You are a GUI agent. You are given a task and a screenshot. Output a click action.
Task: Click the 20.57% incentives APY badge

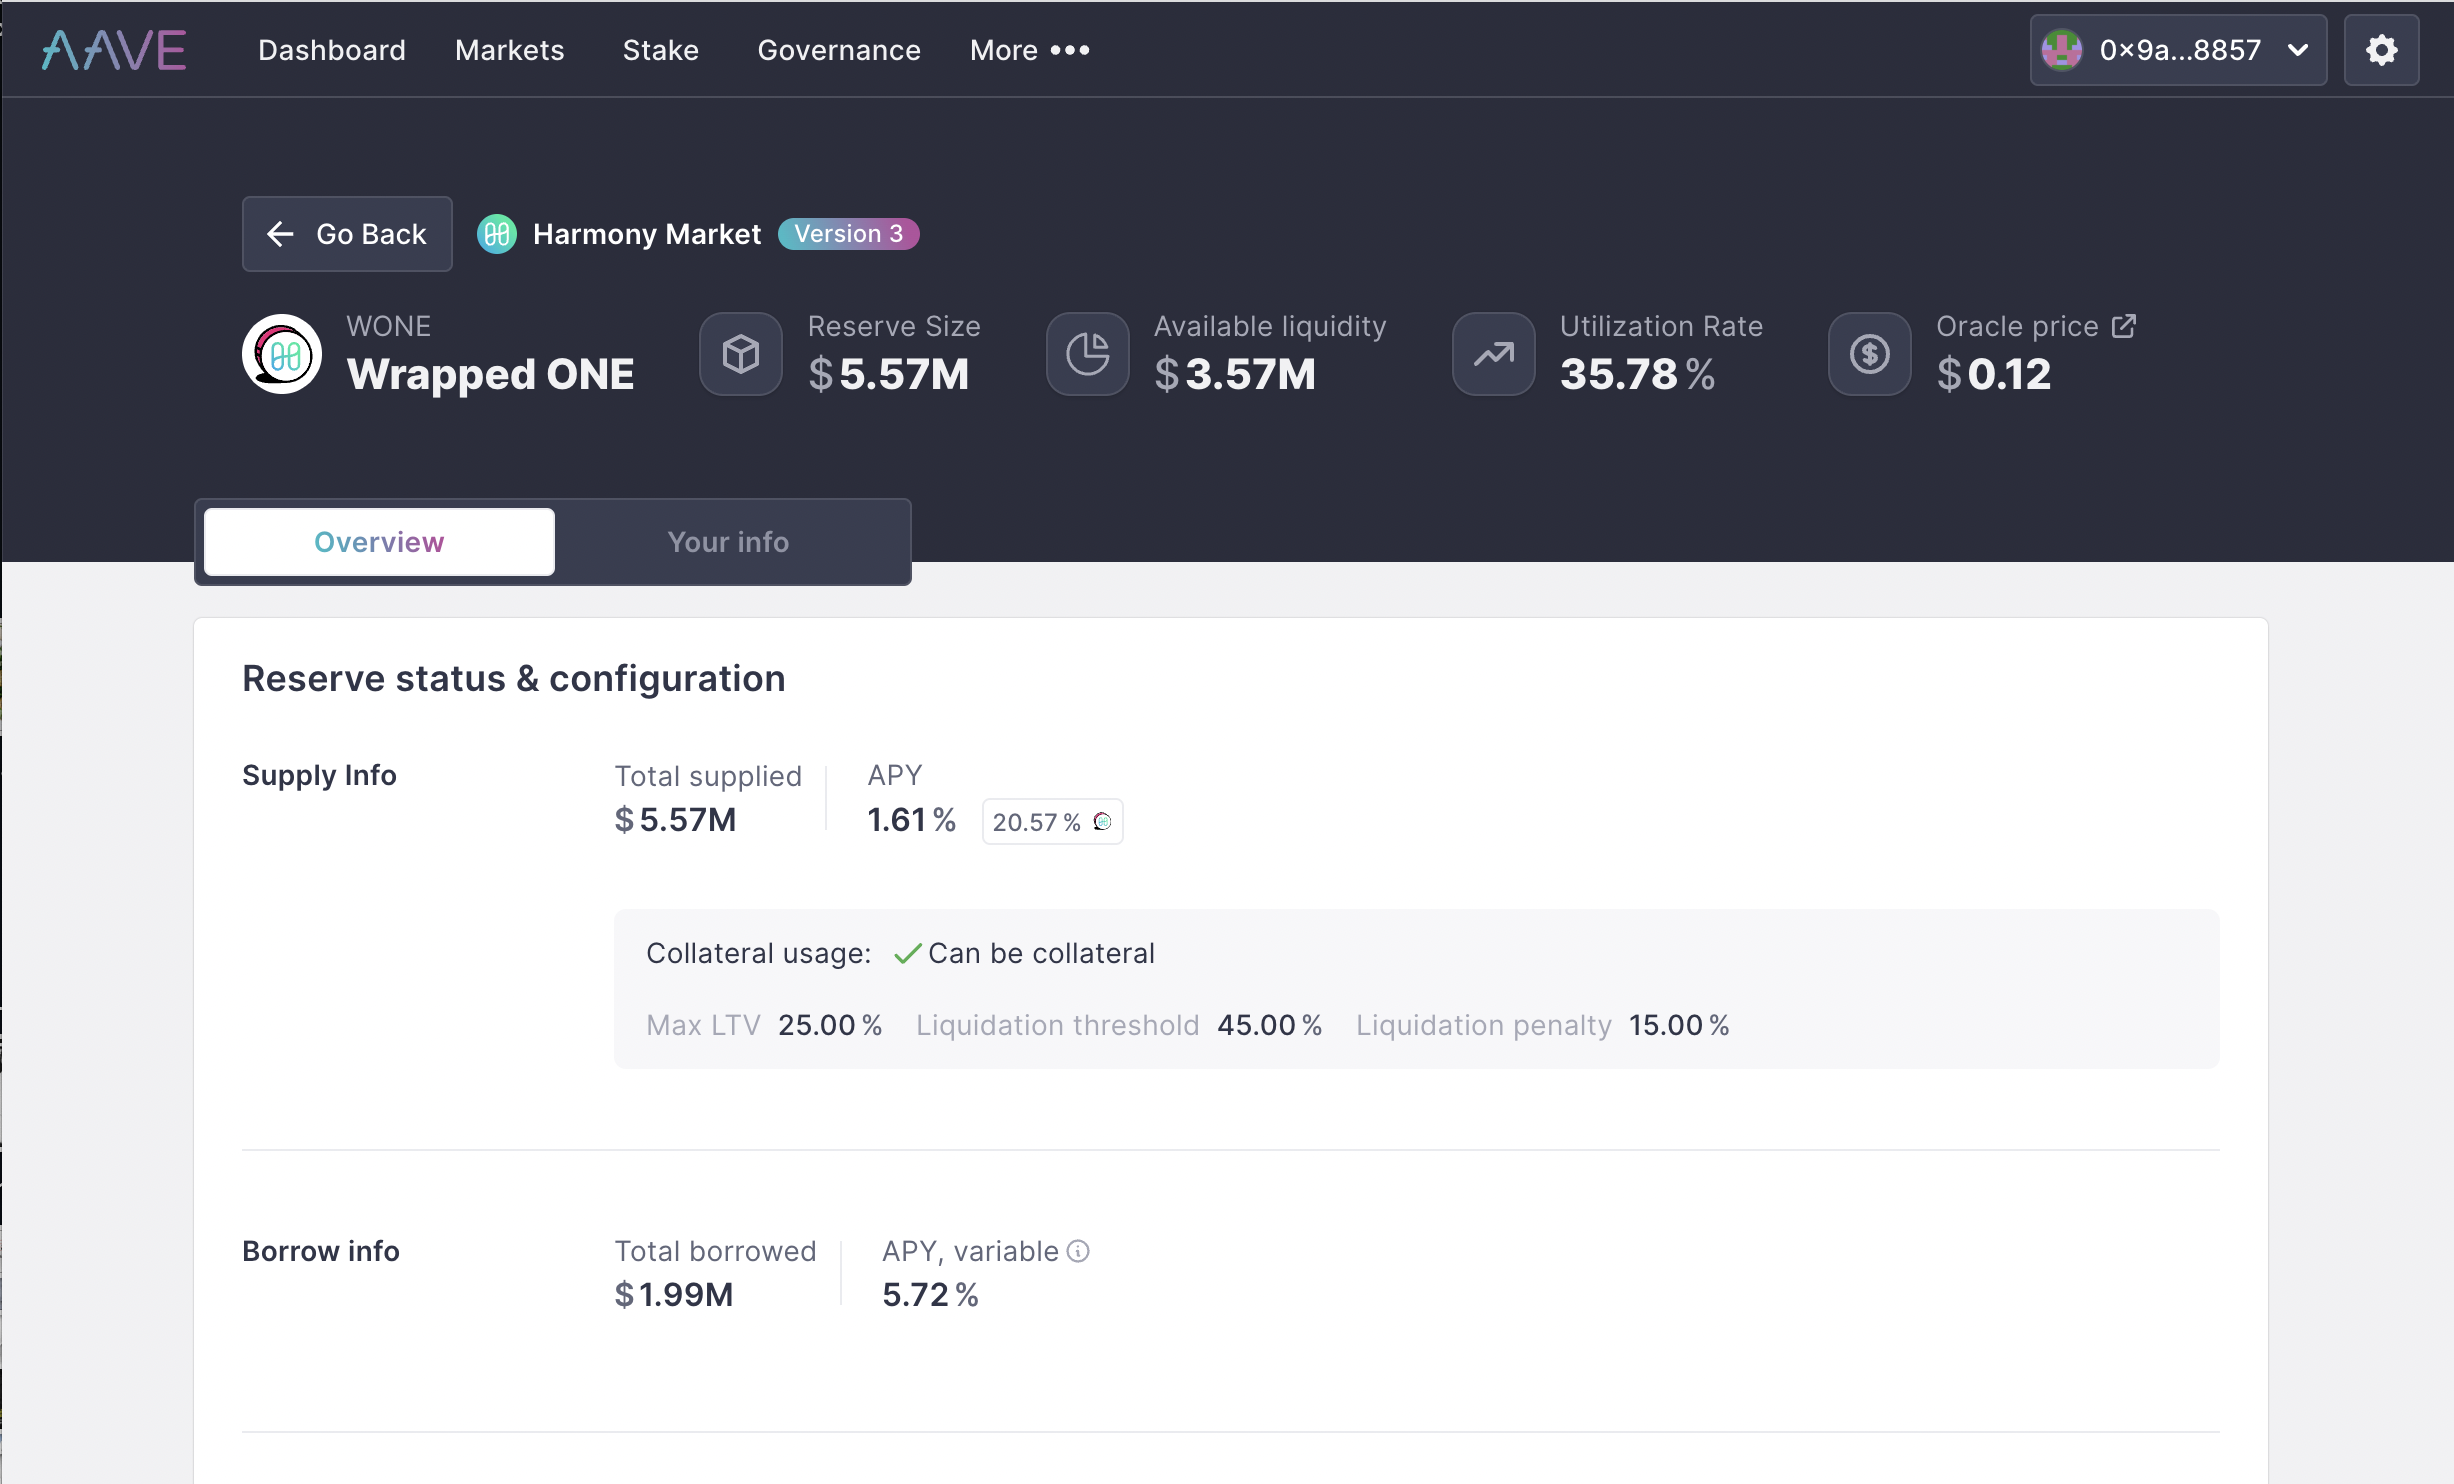pos(1052,822)
